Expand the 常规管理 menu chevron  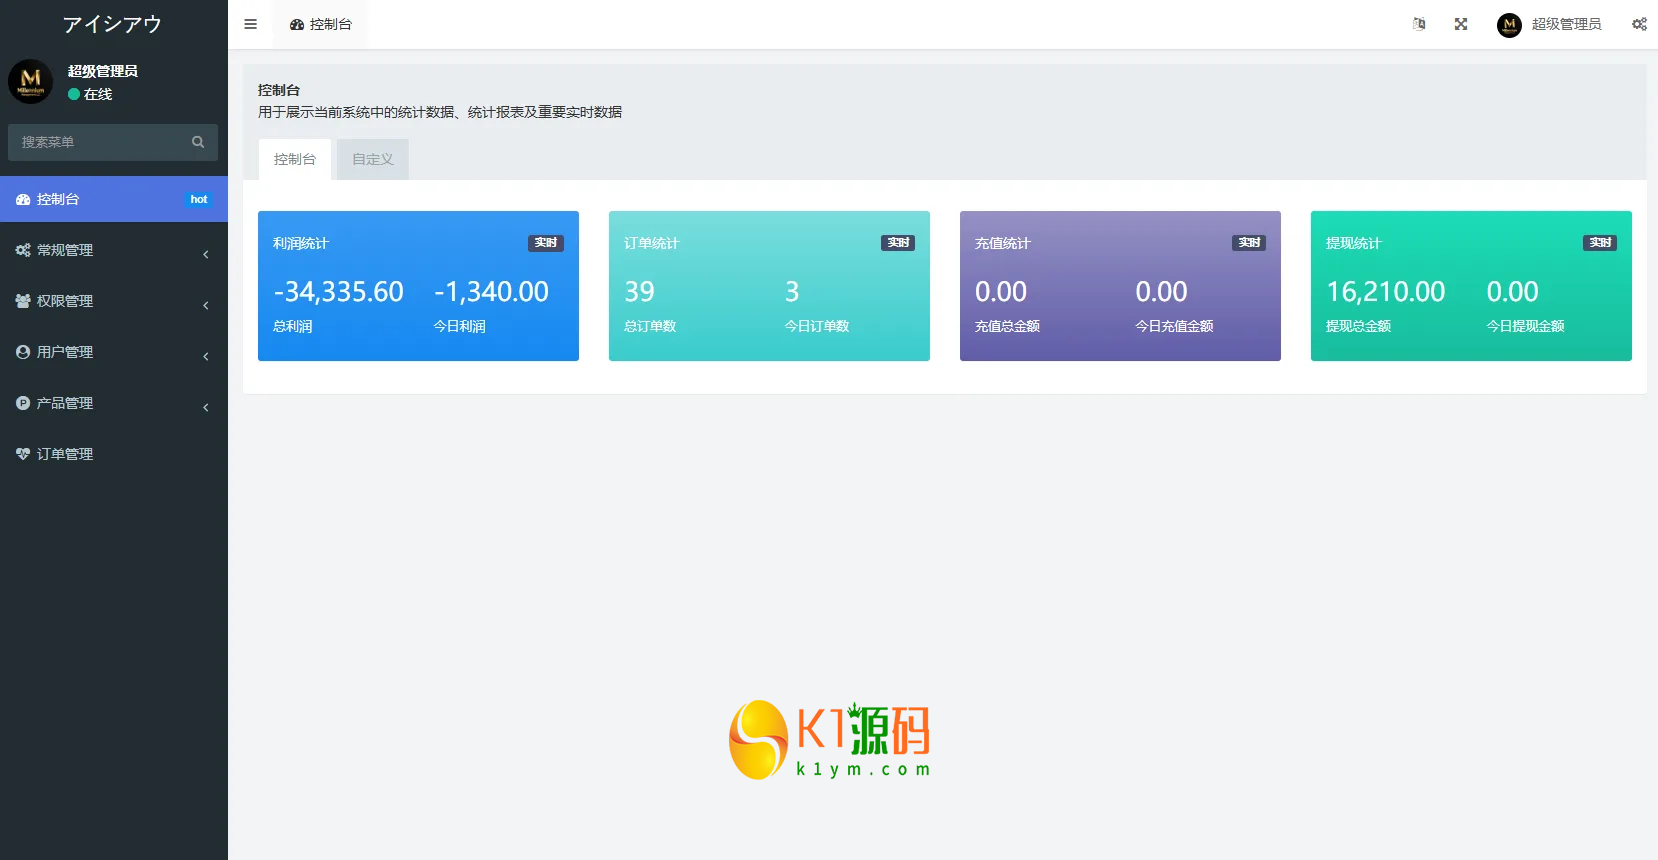coord(206,254)
